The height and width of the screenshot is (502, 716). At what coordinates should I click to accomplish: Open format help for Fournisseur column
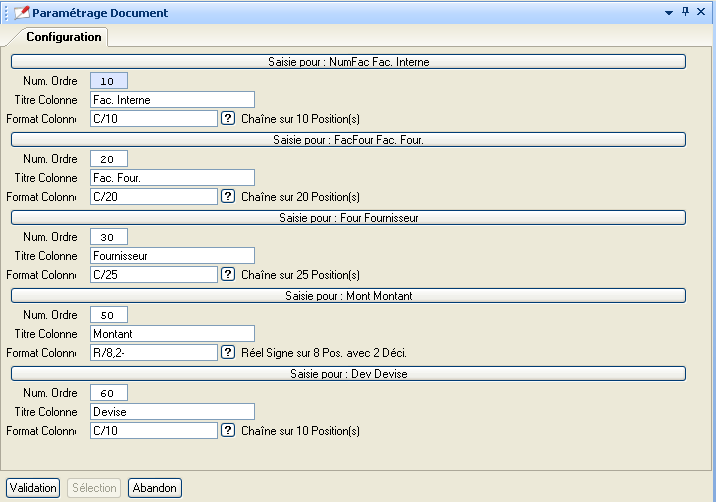[x=228, y=274]
